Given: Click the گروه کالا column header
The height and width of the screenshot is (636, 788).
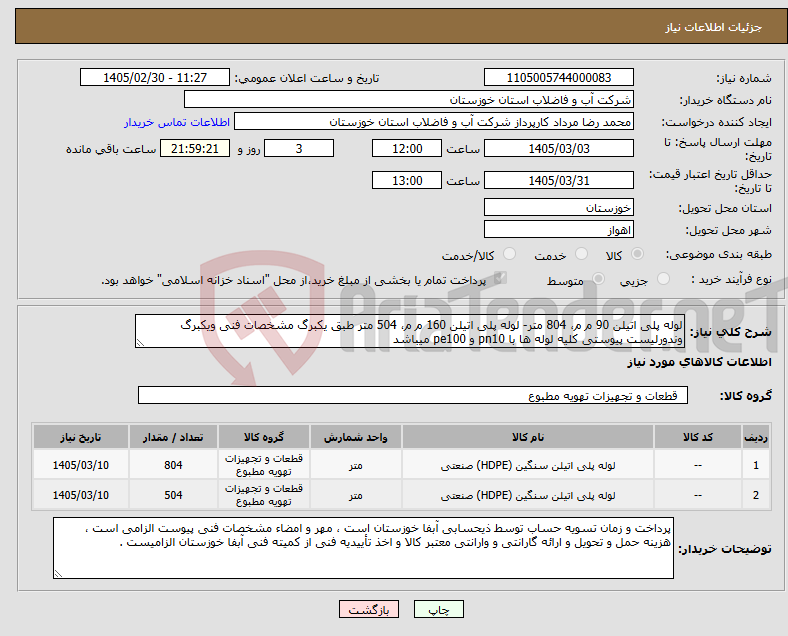Looking at the screenshot, I should click(264, 437).
